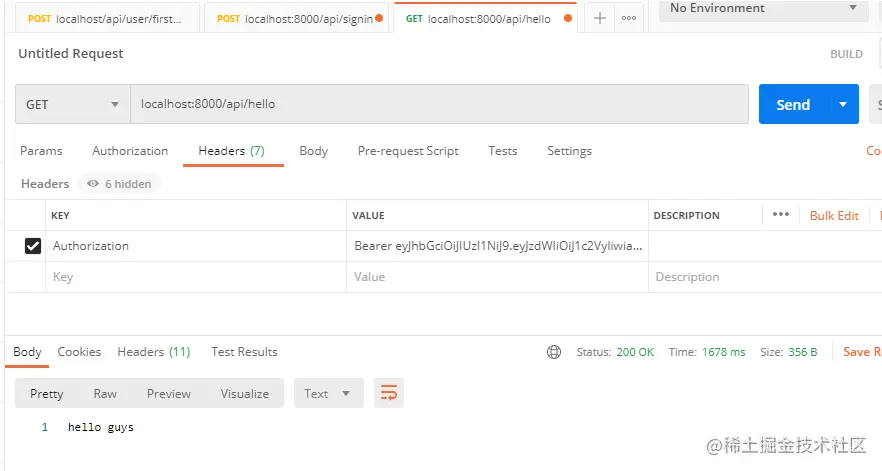Open the request Body tab
Screen dimensions: 882x471
[x=313, y=151]
